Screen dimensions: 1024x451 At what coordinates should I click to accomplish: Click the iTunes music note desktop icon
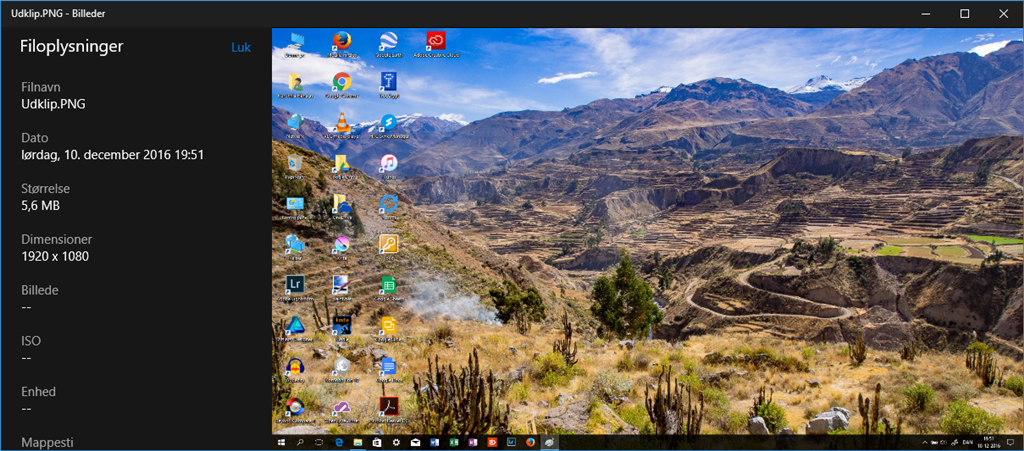click(x=389, y=163)
